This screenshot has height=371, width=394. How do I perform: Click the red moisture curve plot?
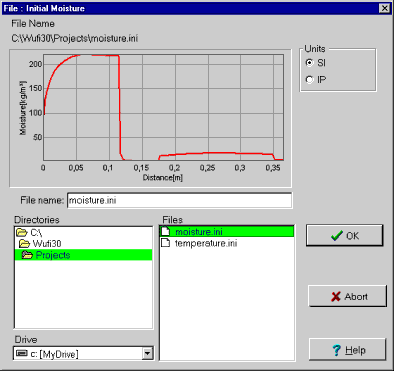click(x=163, y=107)
